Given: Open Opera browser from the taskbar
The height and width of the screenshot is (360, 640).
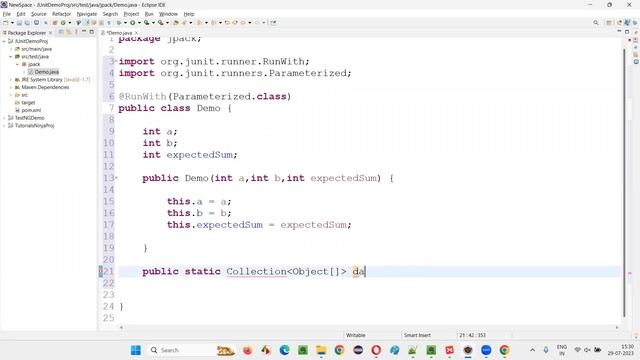Looking at the screenshot, I should (376, 350).
